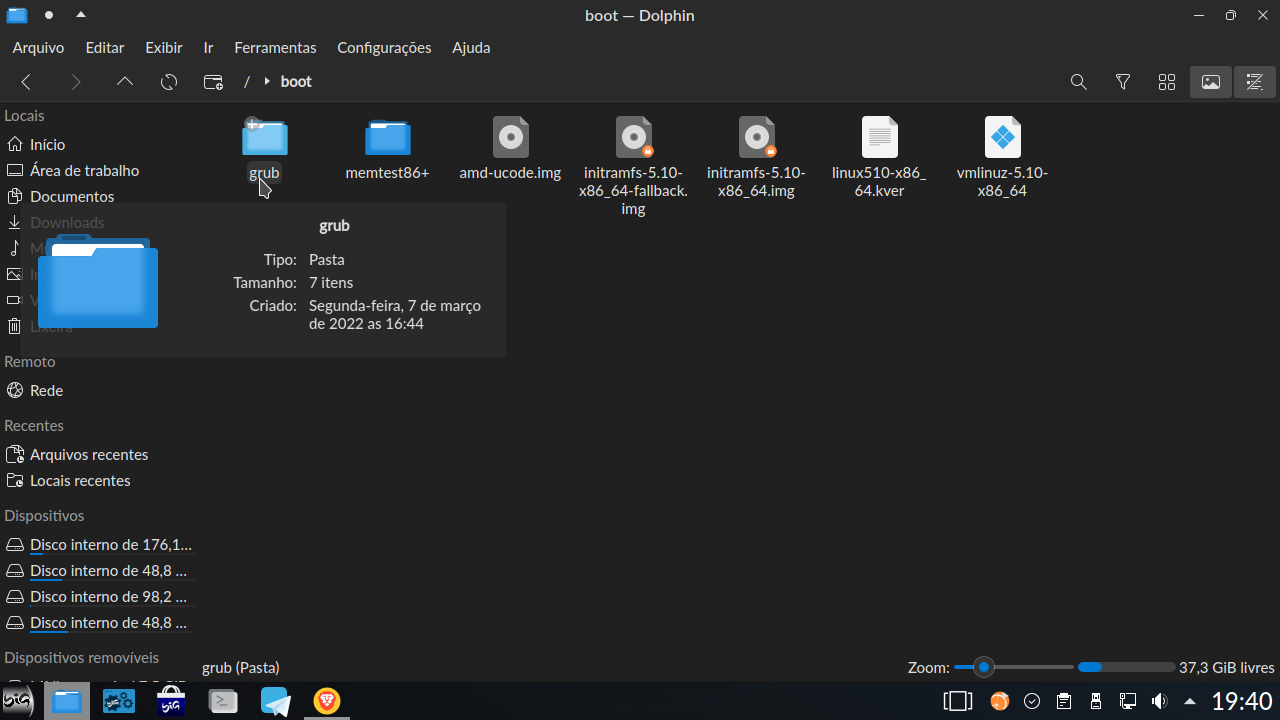Go forward with the toolbar's right arrow
Screen dimensions: 1280x720
click(75, 82)
